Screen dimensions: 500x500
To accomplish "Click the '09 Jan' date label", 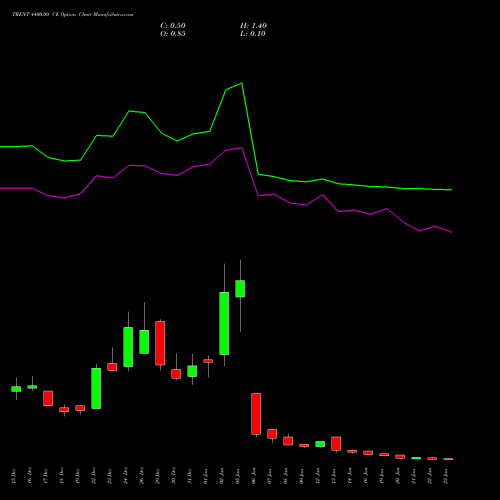I will pyautogui.click(x=301, y=476).
